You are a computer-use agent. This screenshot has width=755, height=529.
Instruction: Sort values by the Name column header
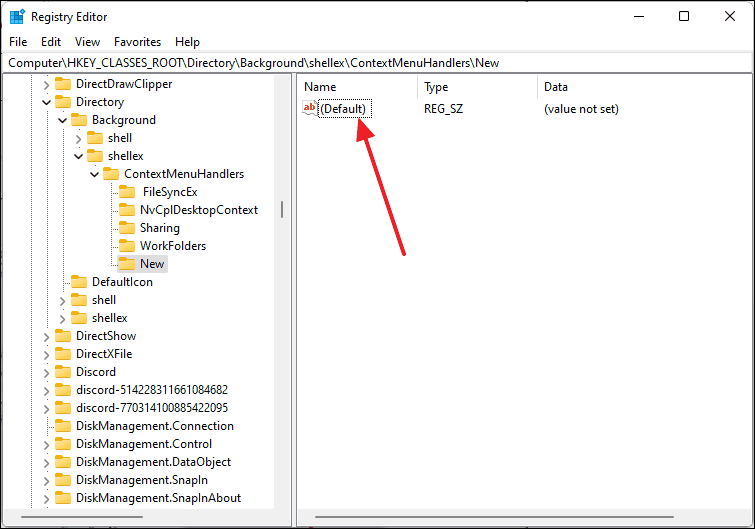(x=358, y=87)
